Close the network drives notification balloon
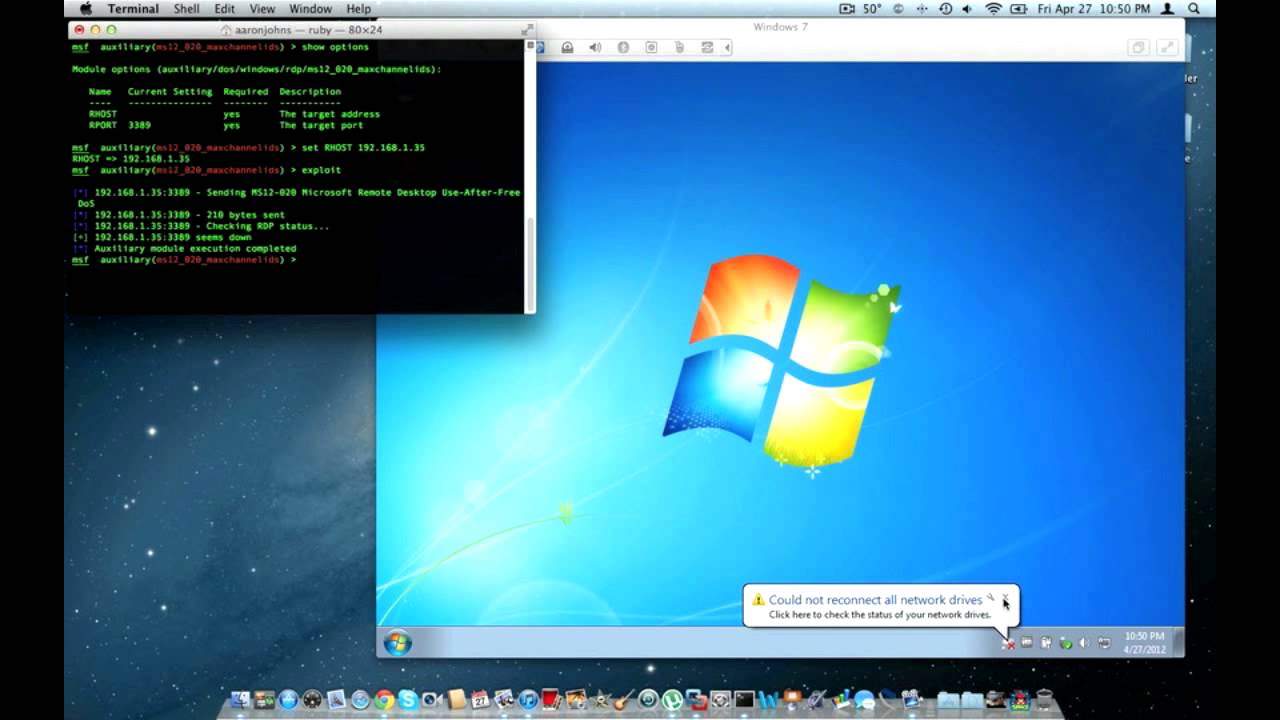The image size is (1280, 720). pos(1006,598)
